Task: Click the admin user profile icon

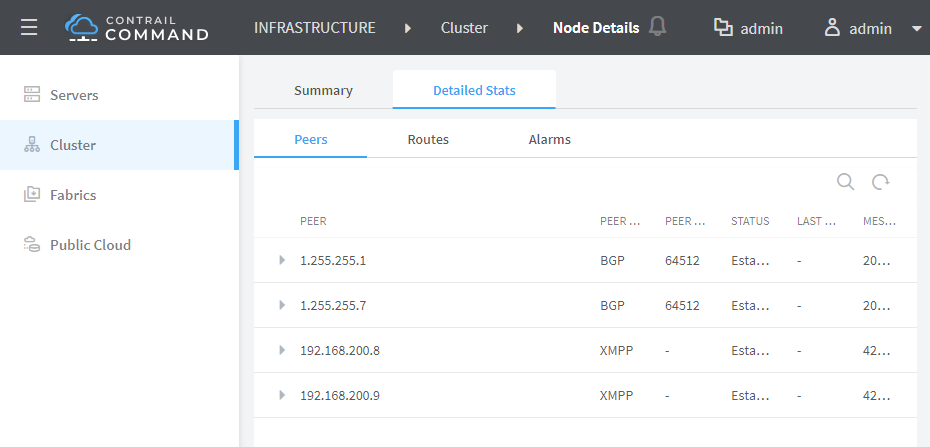Action: pyautogui.click(x=832, y=28)
